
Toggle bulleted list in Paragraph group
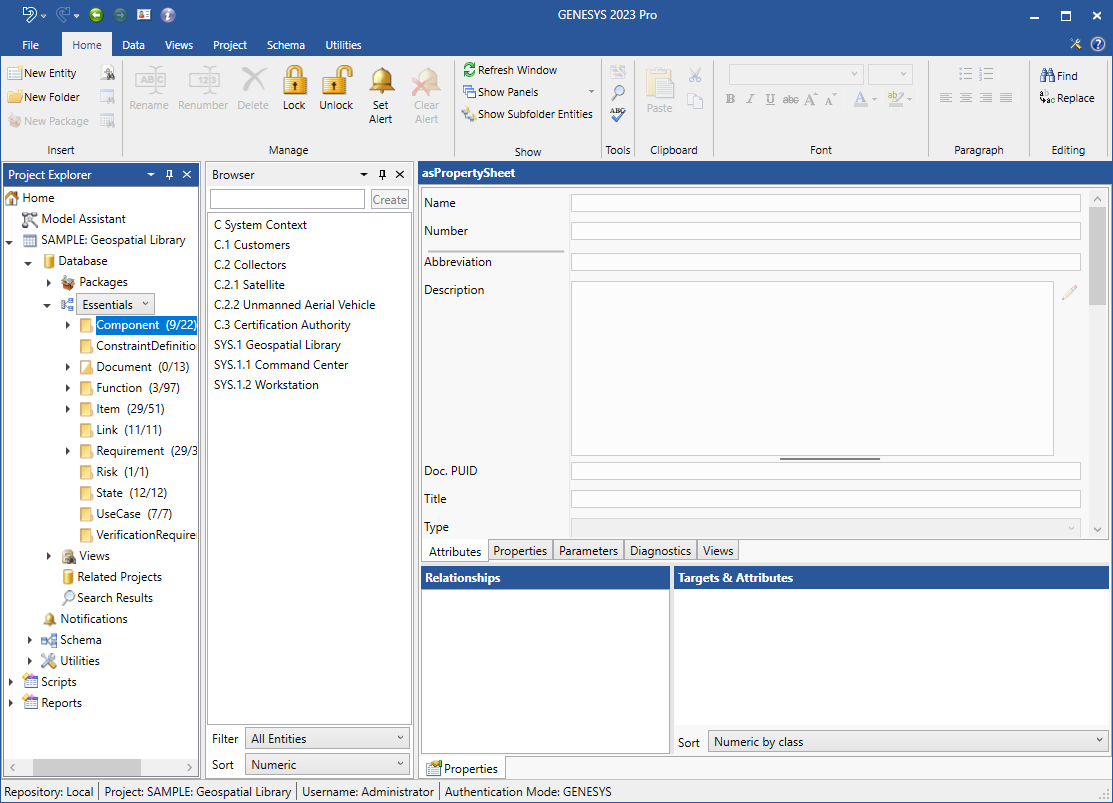(x=965, y=73)
